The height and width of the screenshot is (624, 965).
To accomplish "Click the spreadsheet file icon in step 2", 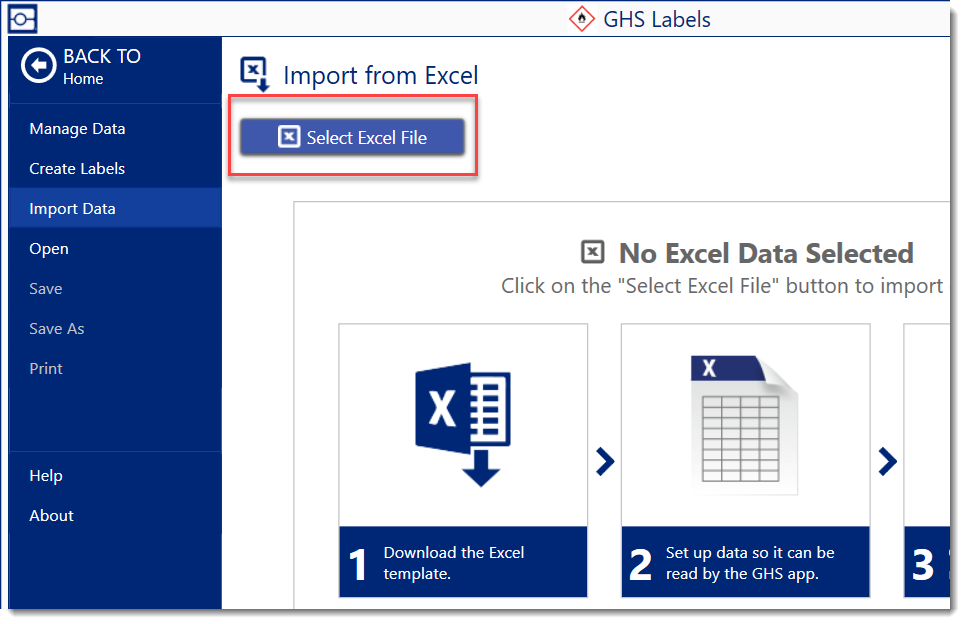I will point(744,424).
